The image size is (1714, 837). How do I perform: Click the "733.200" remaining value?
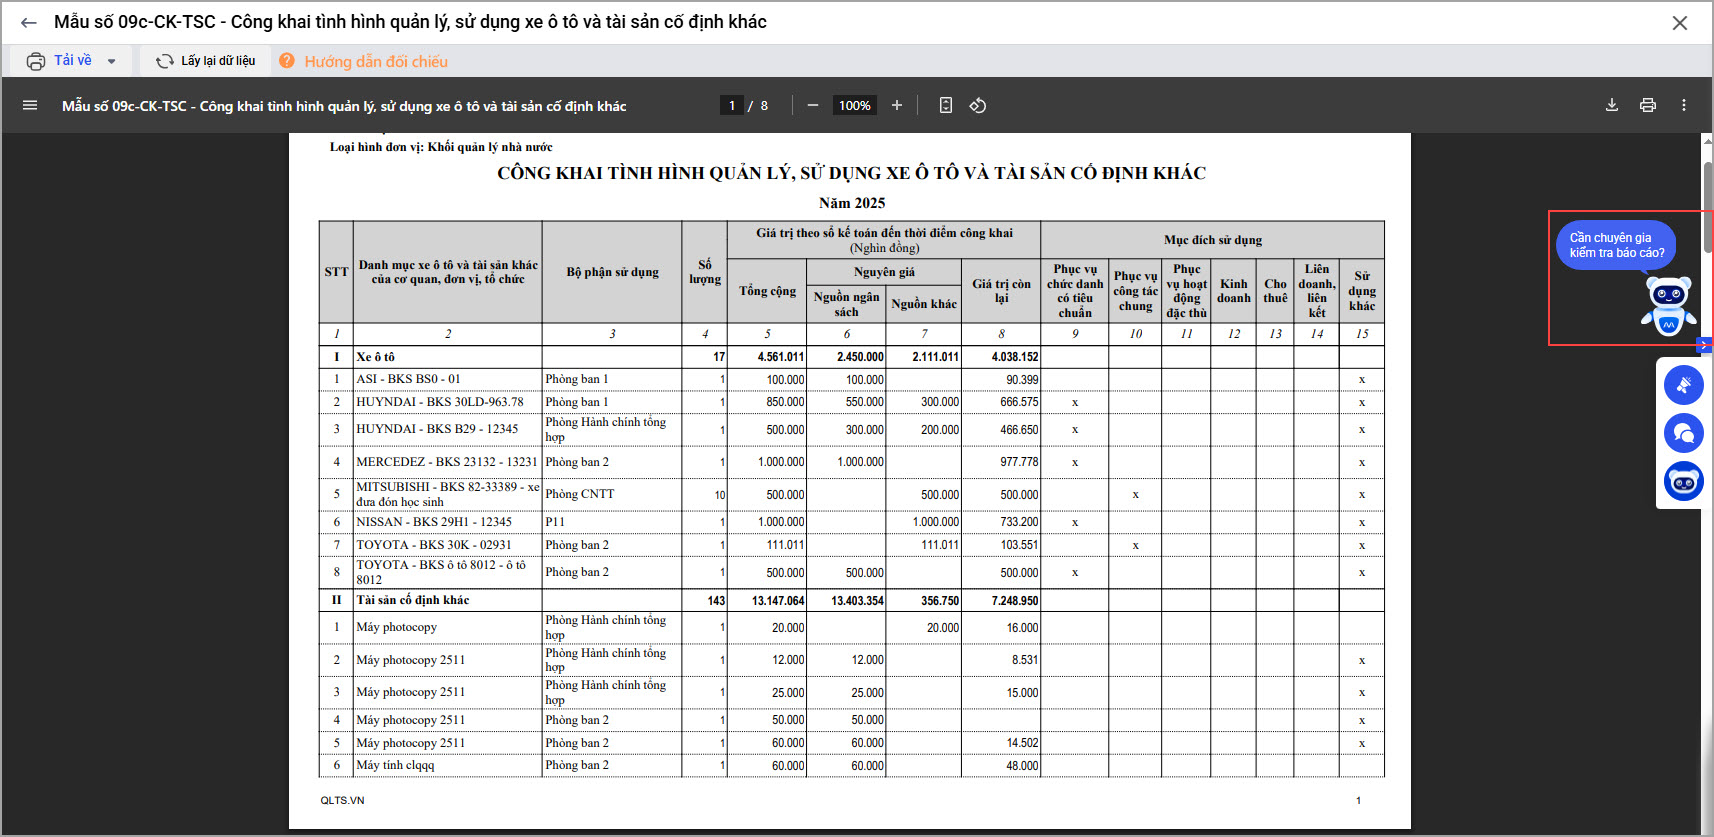(x=1019, y=522)
